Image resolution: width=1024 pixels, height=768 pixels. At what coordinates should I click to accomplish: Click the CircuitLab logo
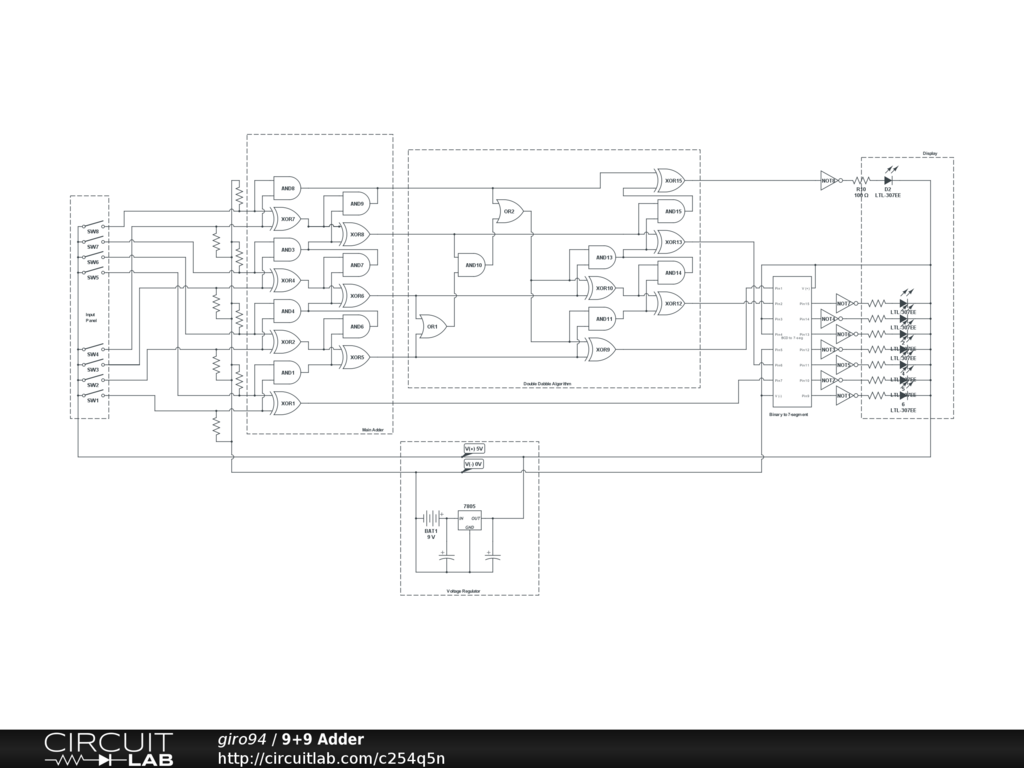(108, 749)
